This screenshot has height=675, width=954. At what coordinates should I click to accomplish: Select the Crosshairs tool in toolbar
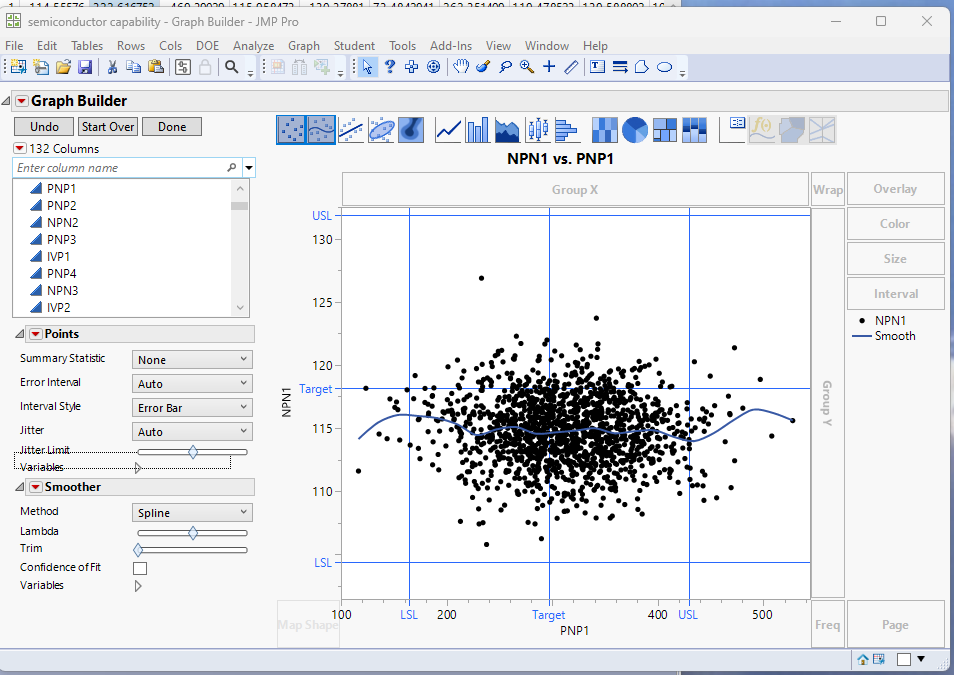pos(549,67)
